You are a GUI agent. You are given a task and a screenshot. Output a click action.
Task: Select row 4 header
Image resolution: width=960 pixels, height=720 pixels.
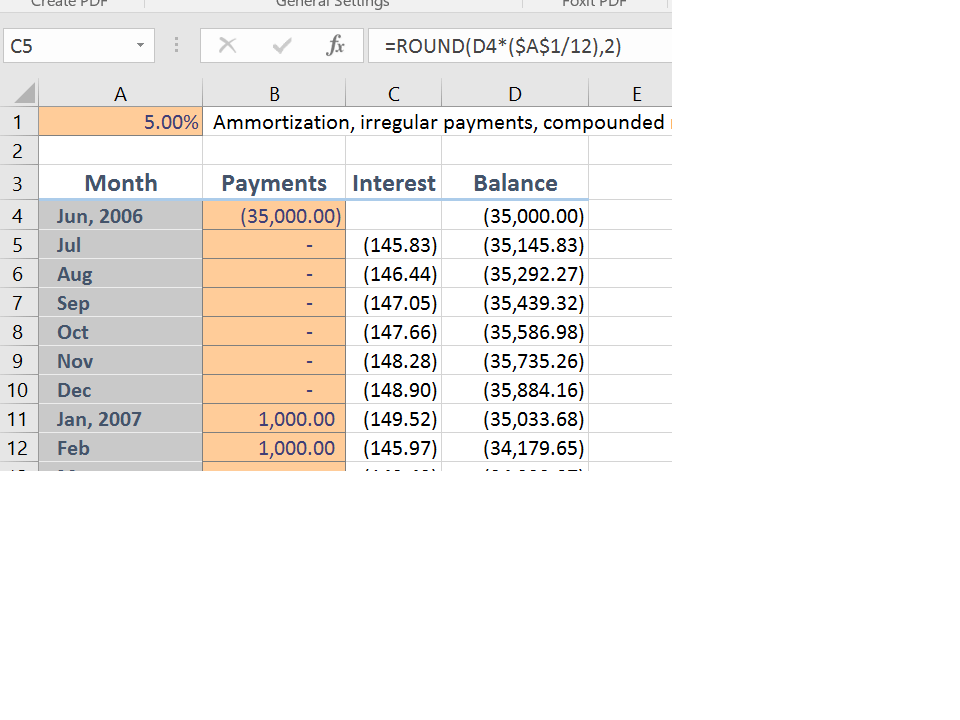(18, 216)
